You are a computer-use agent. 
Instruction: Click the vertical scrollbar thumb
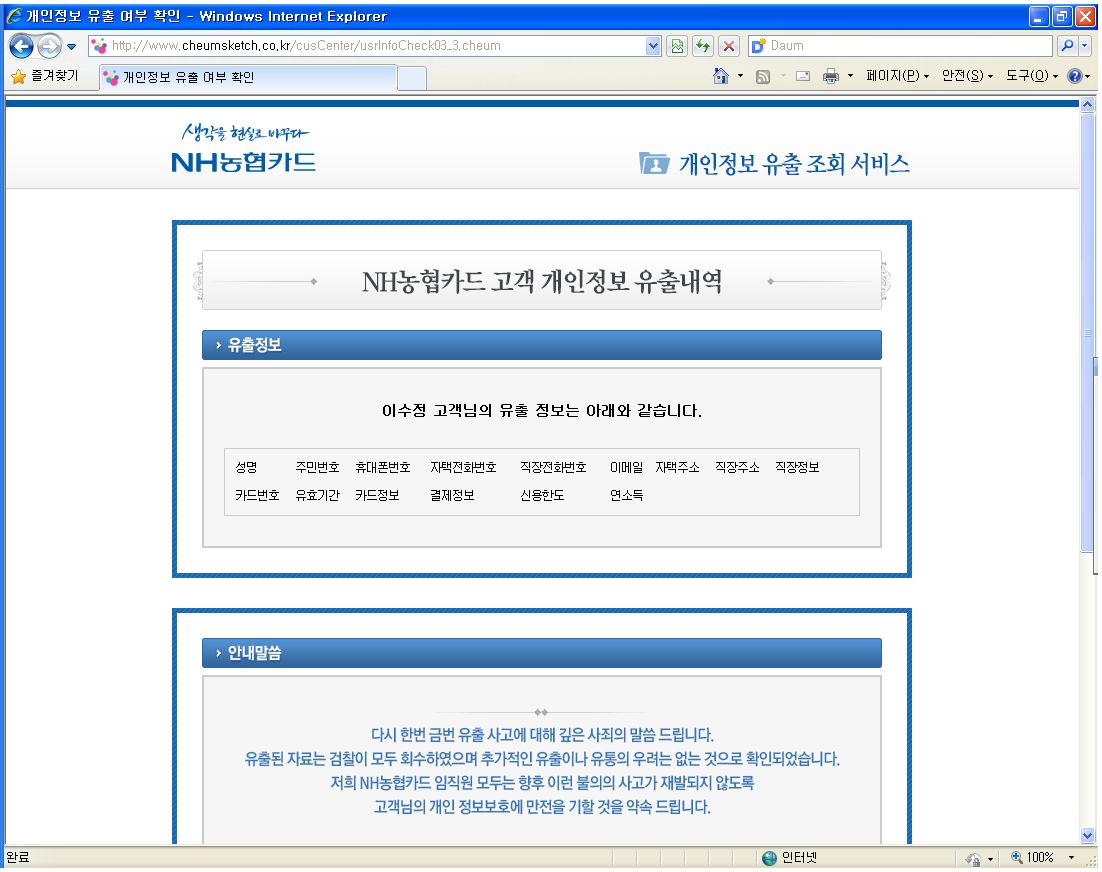coord(1087,333)
